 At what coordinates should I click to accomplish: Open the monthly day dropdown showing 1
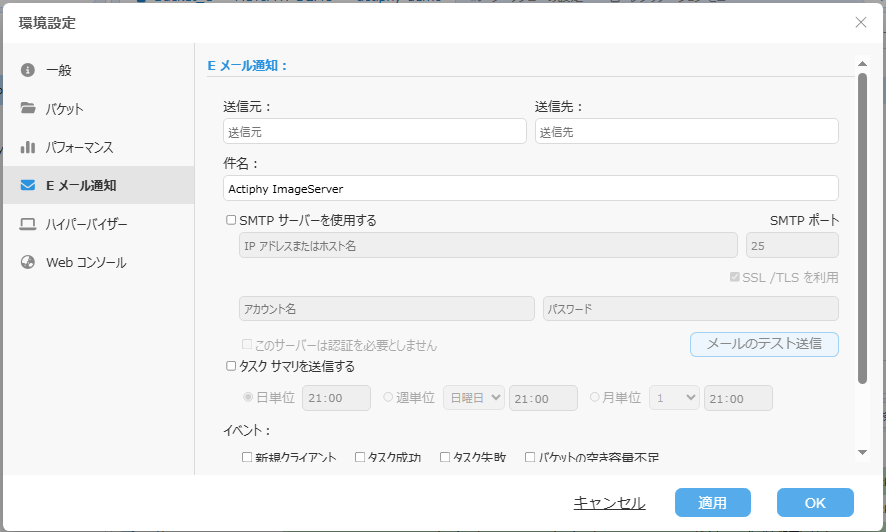(674, 398)
